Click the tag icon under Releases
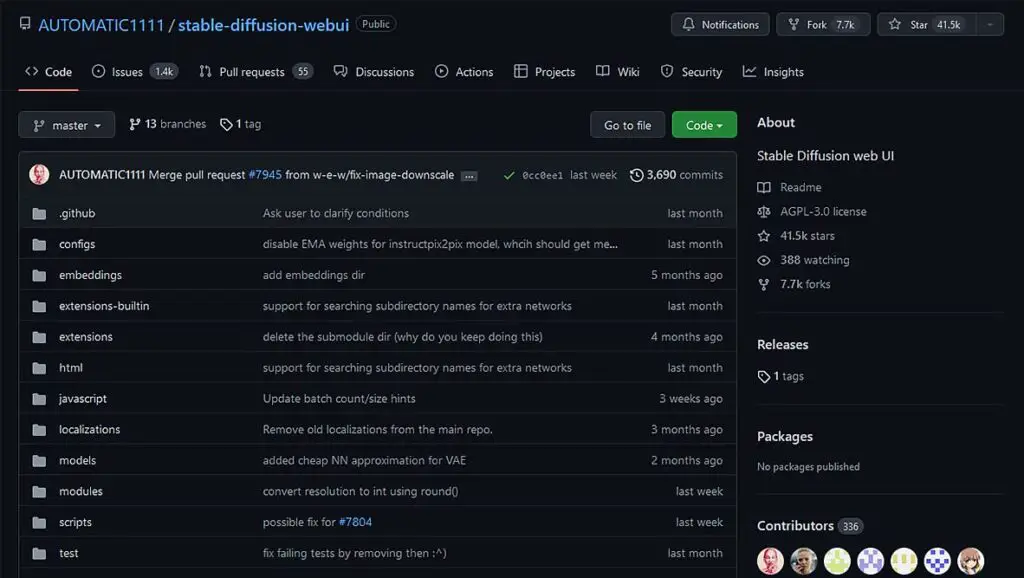Image resolution: width=1024 pixels, height=578 pixels. [x=763, y=377]
